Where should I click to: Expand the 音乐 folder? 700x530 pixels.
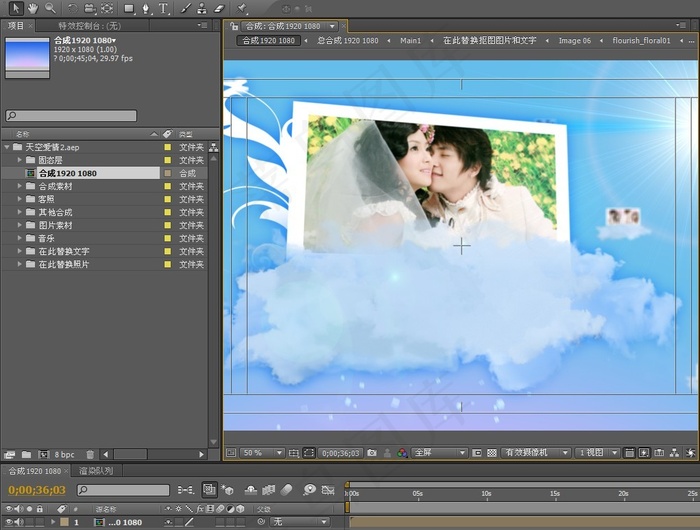point(19,238)
